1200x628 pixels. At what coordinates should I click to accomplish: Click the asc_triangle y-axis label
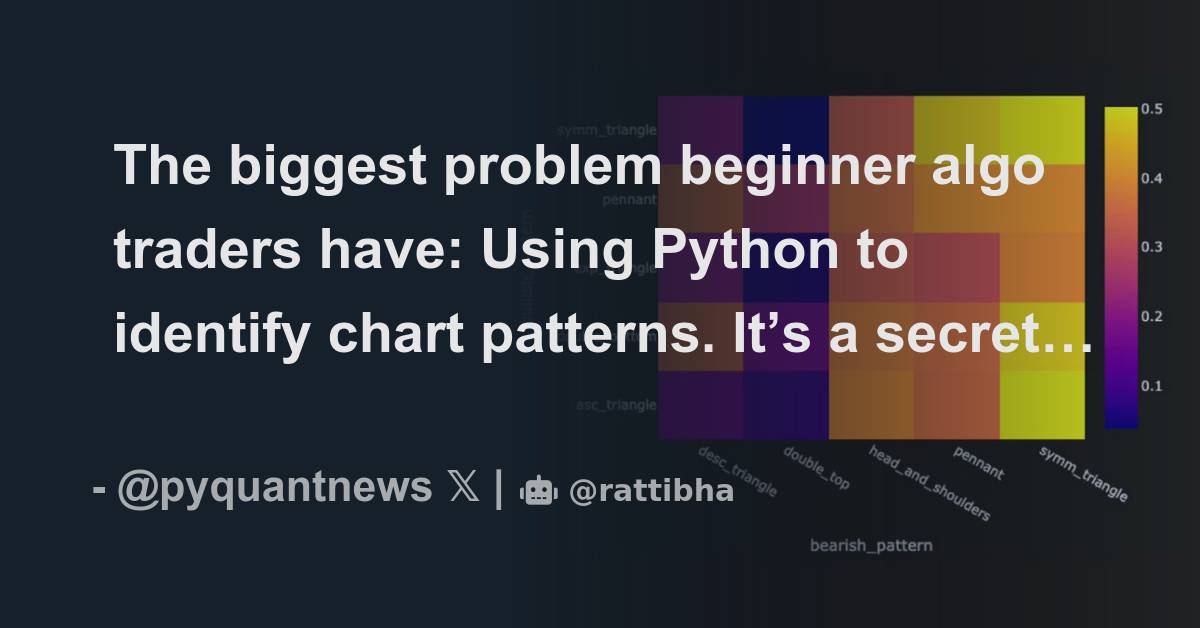(x=616, y=404)
